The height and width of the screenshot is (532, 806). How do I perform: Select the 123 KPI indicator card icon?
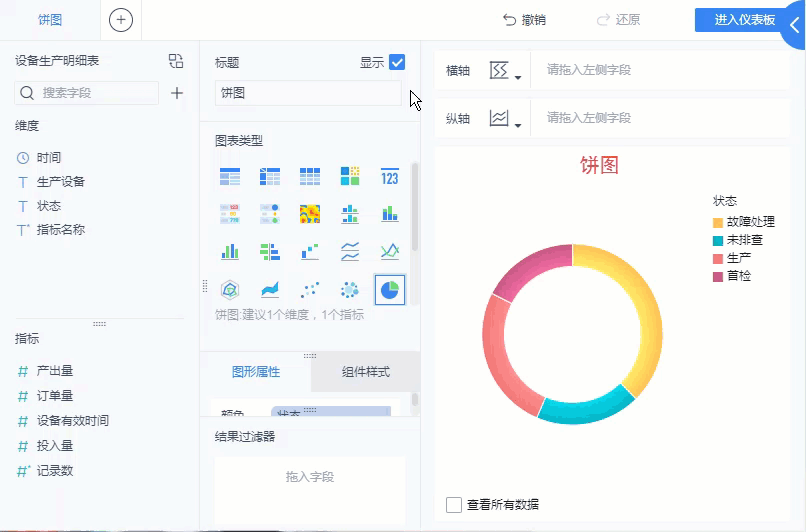coord(390,177)
